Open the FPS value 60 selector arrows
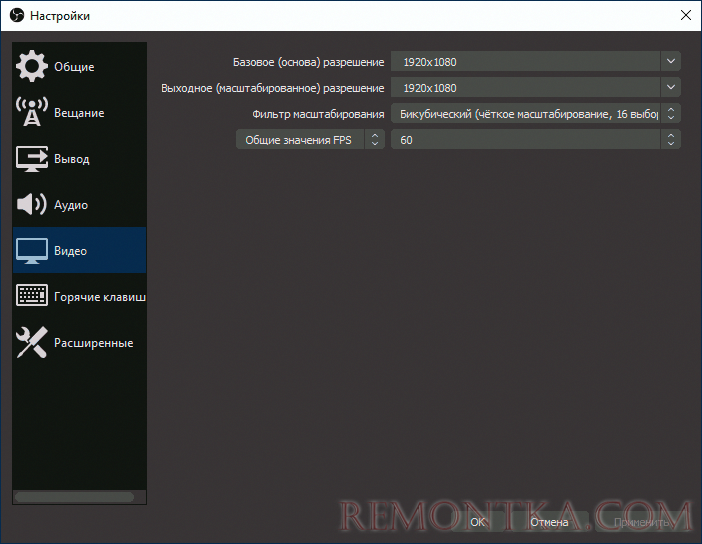The height and width of the screenshot is (544, 702). point(671,139)
